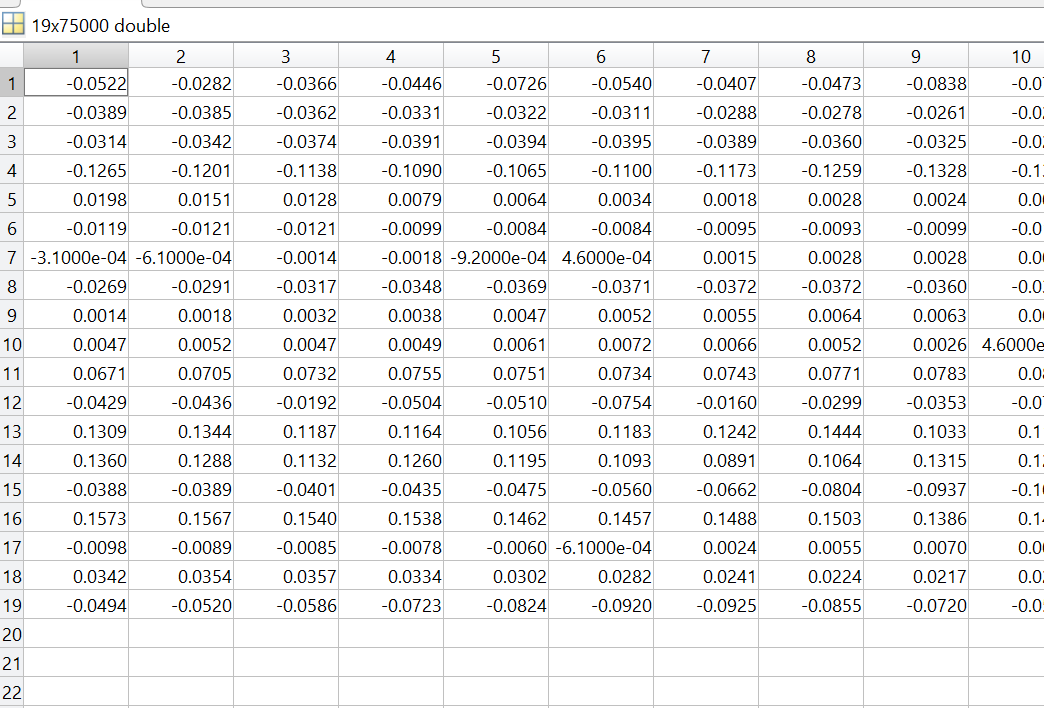Select row header 1
The width and height of the screenshot is (1044, 708).
[11, 83]
